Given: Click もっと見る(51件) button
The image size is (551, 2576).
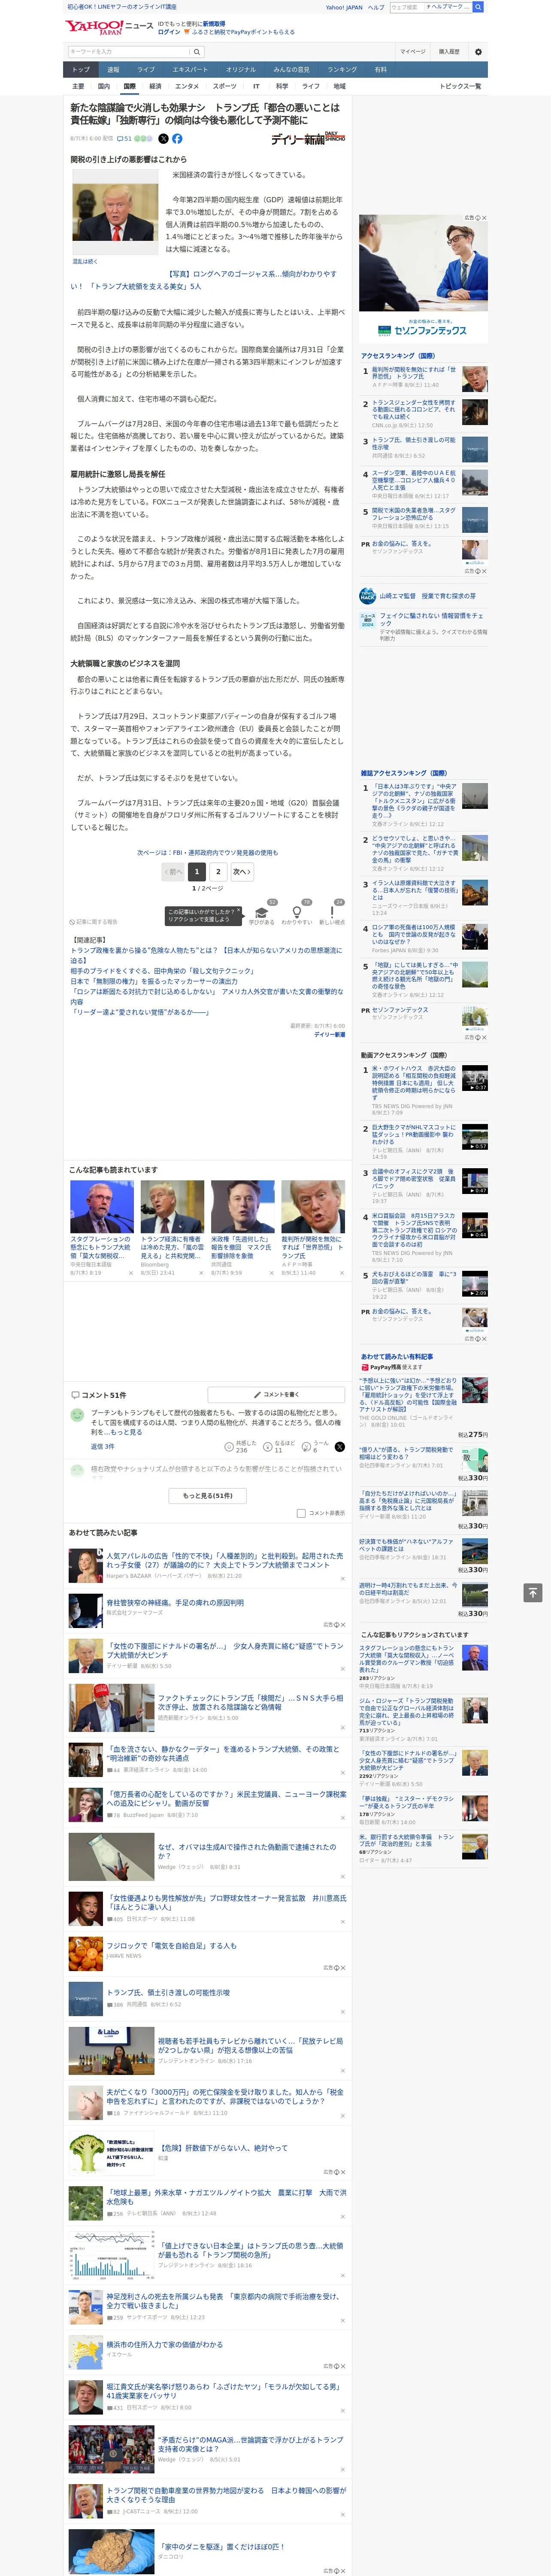Looking at the screenshot, I should point(208,1496).
